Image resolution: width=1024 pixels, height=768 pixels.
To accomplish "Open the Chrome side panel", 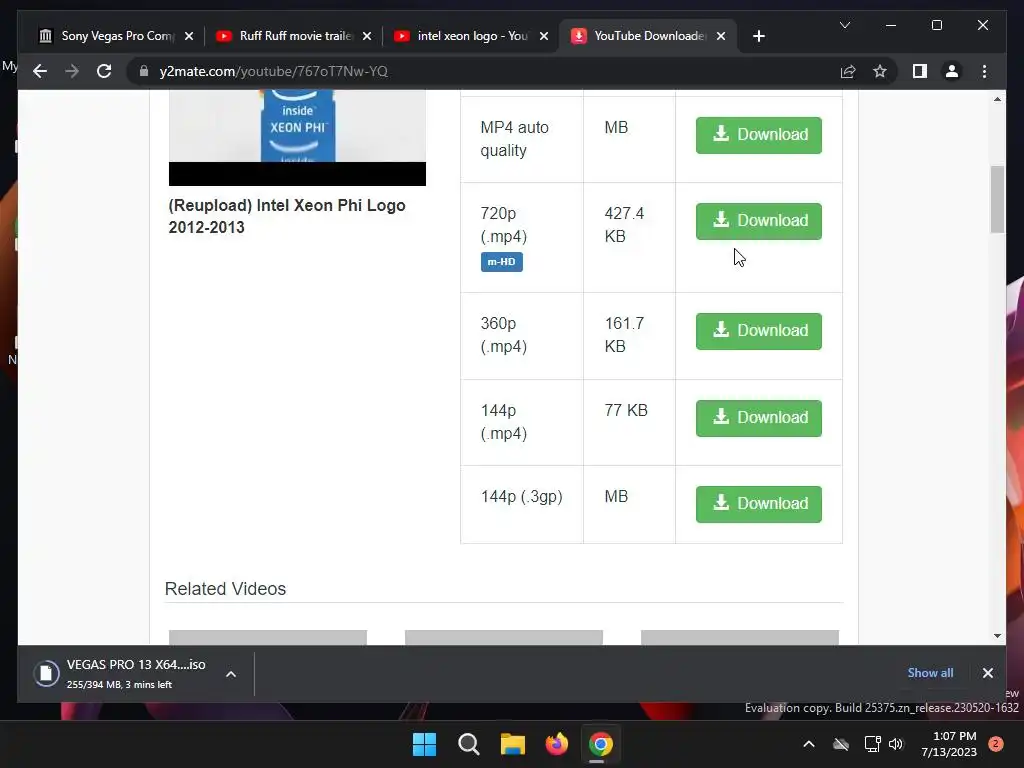I will tap(920, 71).
